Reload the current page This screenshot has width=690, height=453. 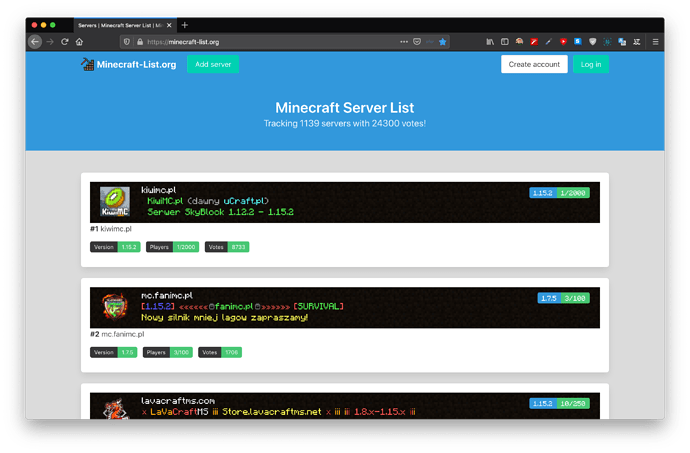(65, 42)
